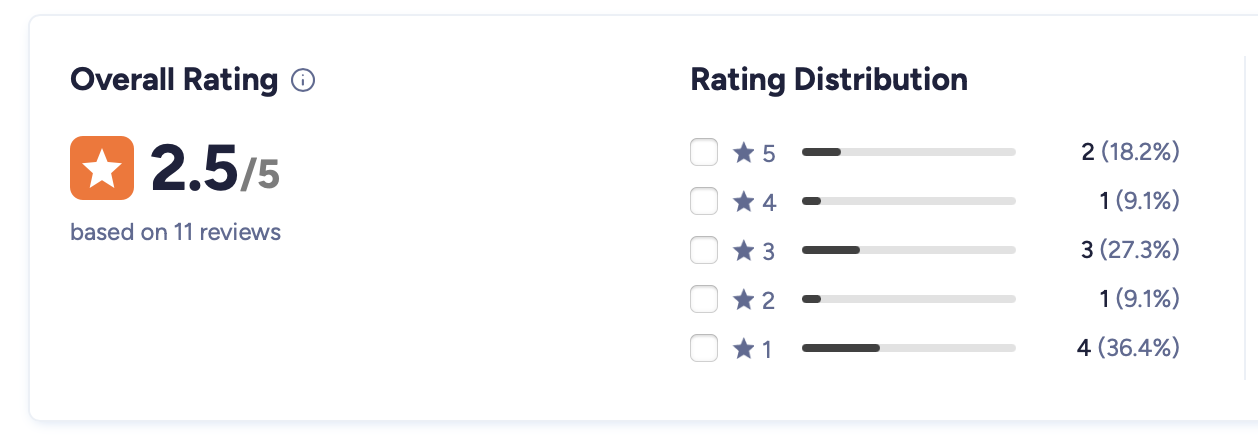The height and width of the screenshot is (442, 1258).
Task: Toggle the 1-star filter checkbox
Action: (704, 348)
